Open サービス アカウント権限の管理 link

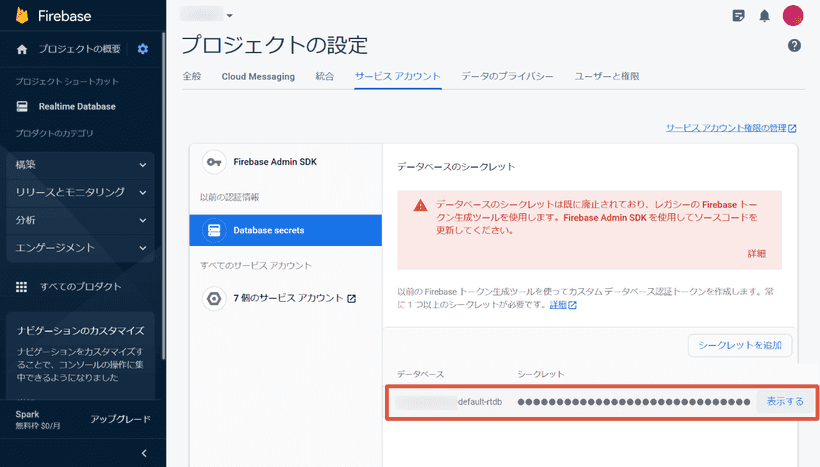pyautogui.click(x=731, y=128)
